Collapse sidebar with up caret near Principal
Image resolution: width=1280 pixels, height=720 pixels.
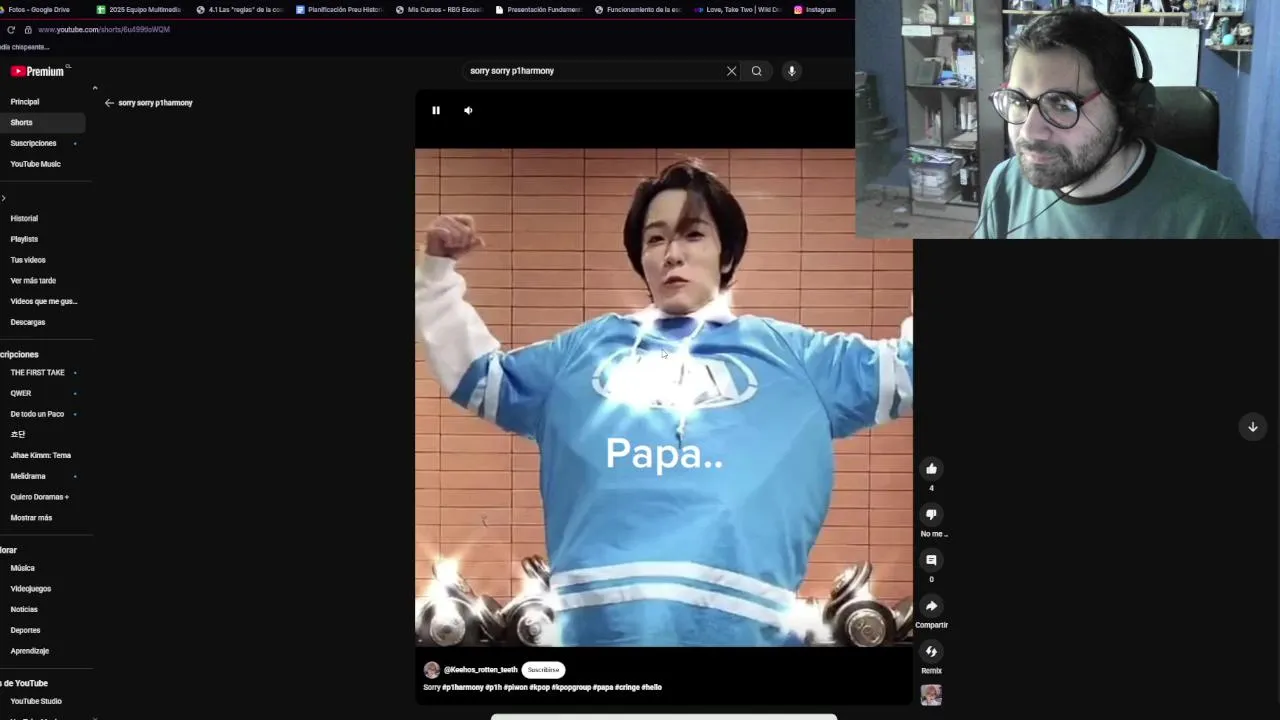pos(95,89)
